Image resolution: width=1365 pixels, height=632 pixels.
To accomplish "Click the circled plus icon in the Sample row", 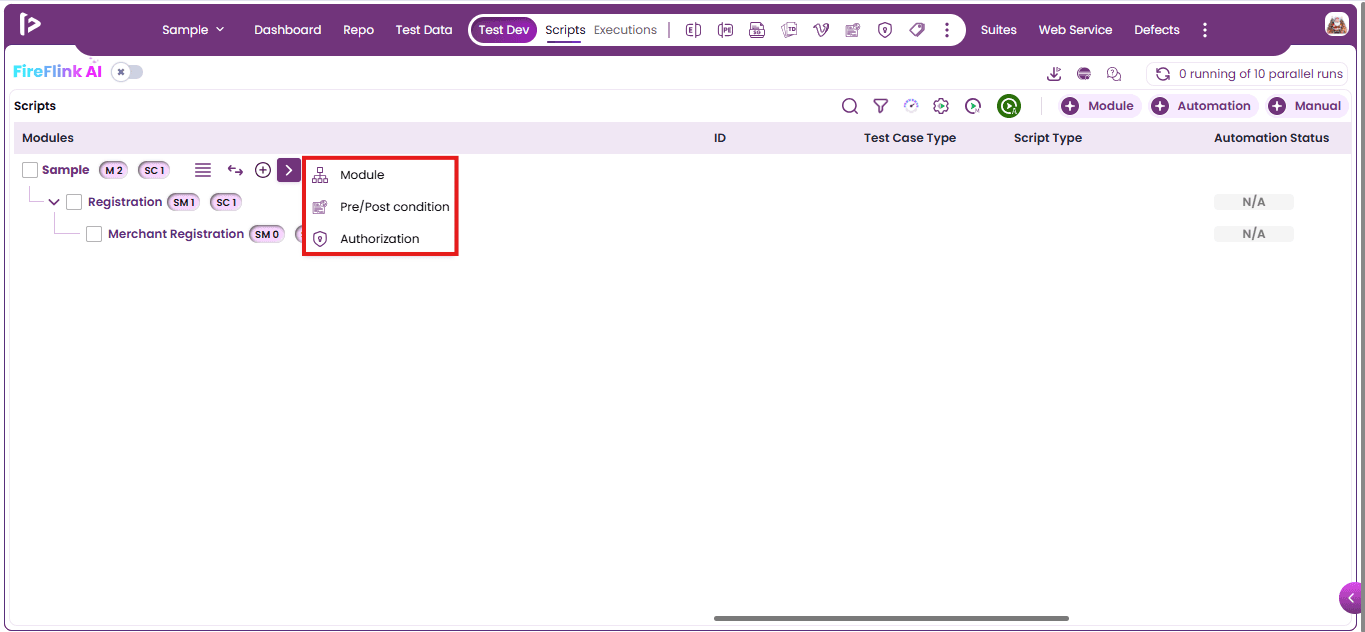I will (263, 170).
